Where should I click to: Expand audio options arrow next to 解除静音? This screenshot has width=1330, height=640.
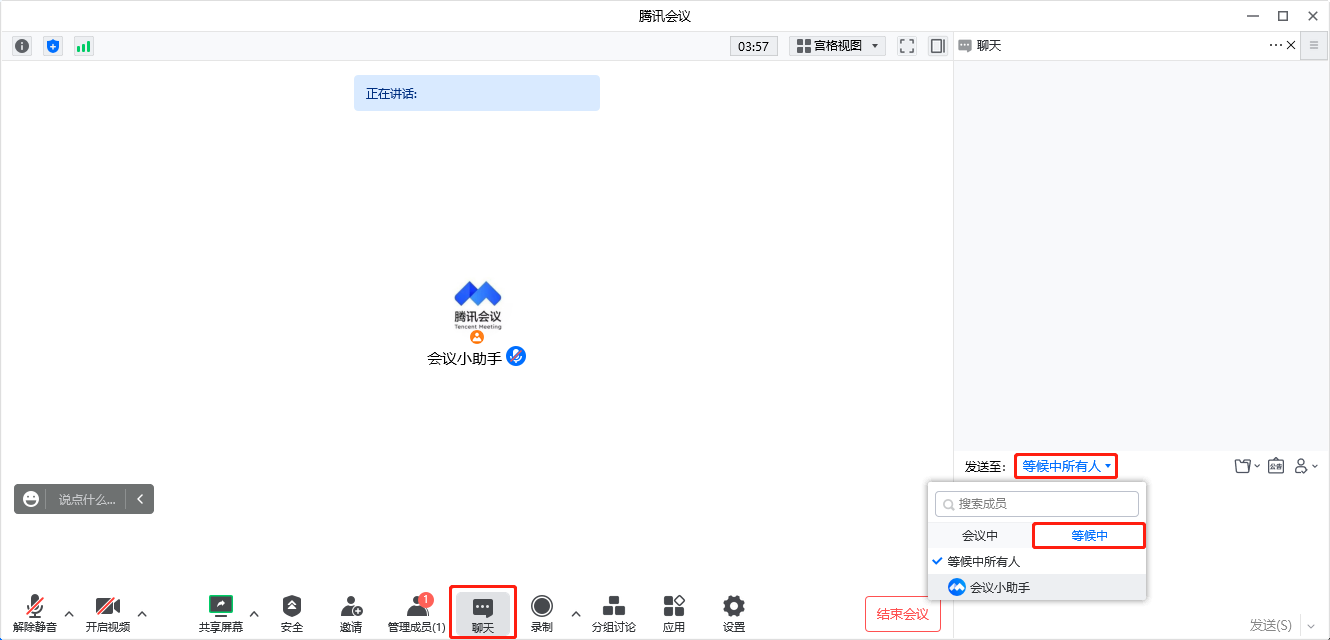[69, 613]
